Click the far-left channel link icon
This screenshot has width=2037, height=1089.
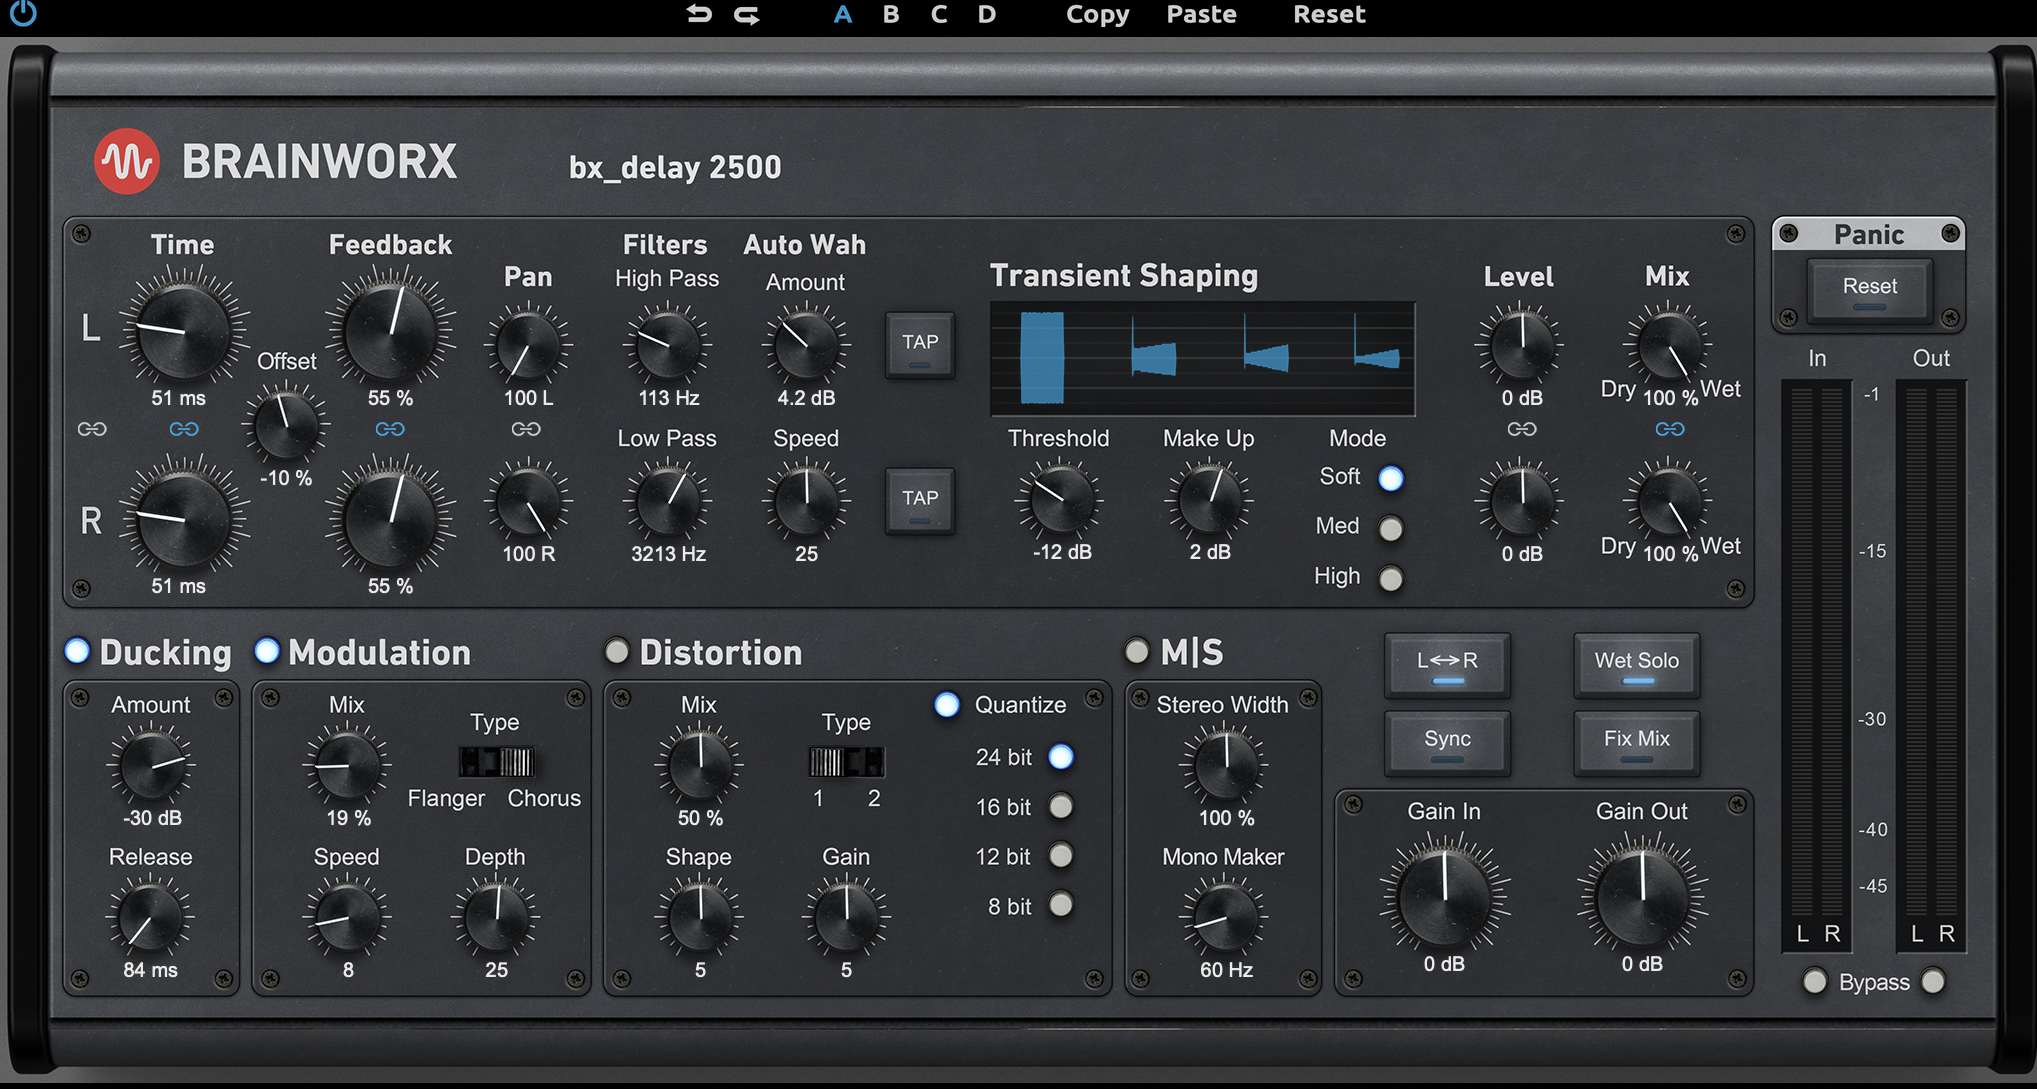click(x=92, y=429)
